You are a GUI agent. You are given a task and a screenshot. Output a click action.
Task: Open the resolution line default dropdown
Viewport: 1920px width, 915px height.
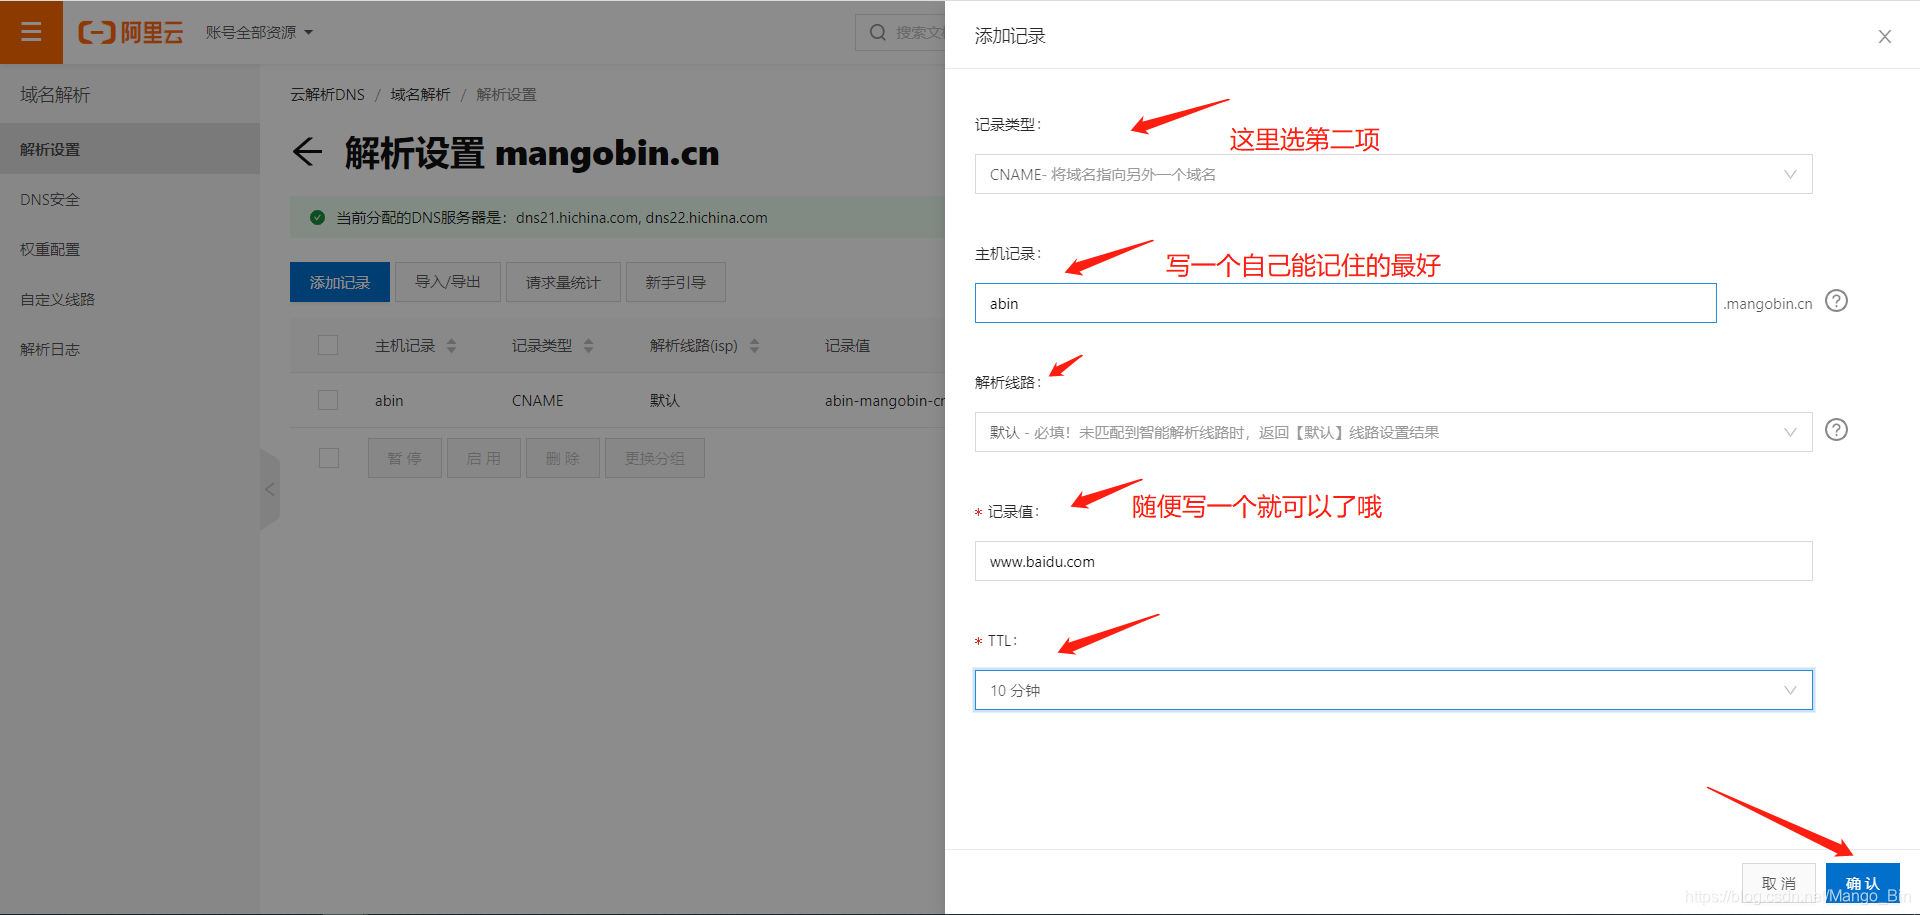coord(1393,432)
